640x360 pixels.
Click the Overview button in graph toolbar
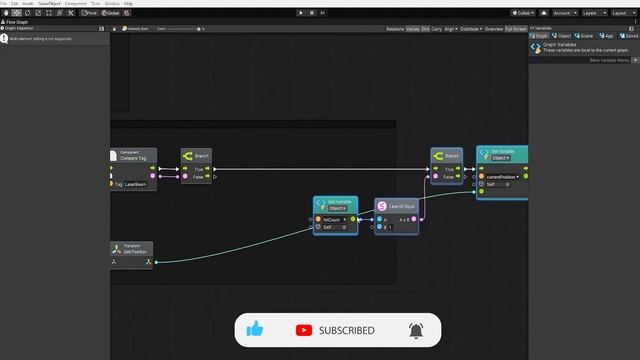coord(493,29)
